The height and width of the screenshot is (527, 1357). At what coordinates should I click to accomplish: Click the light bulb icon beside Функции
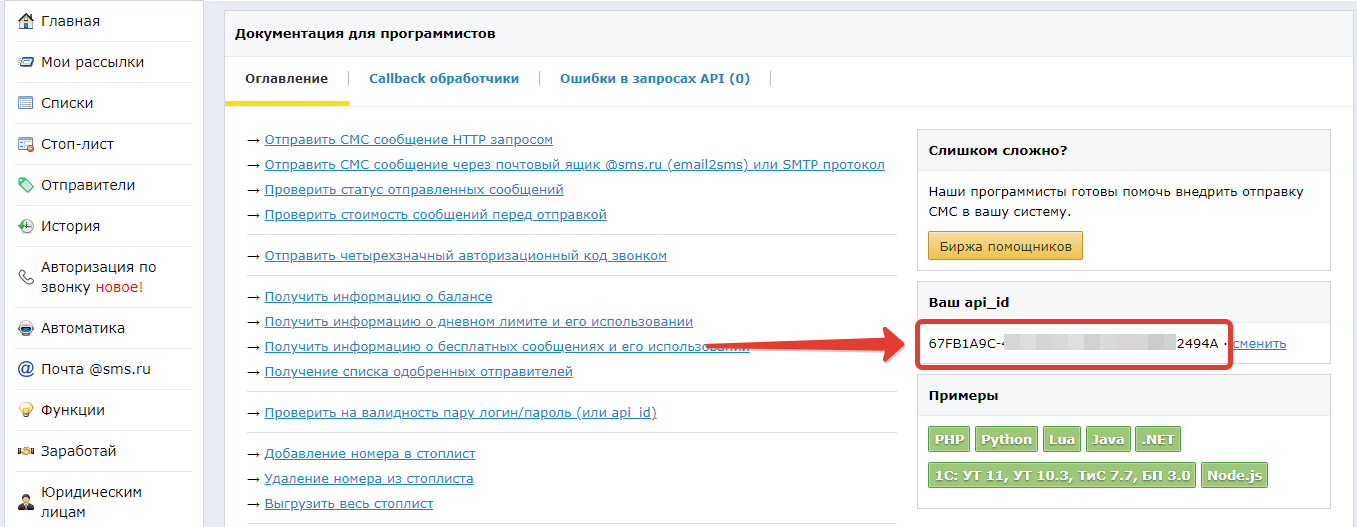click(x=26, y=410)
